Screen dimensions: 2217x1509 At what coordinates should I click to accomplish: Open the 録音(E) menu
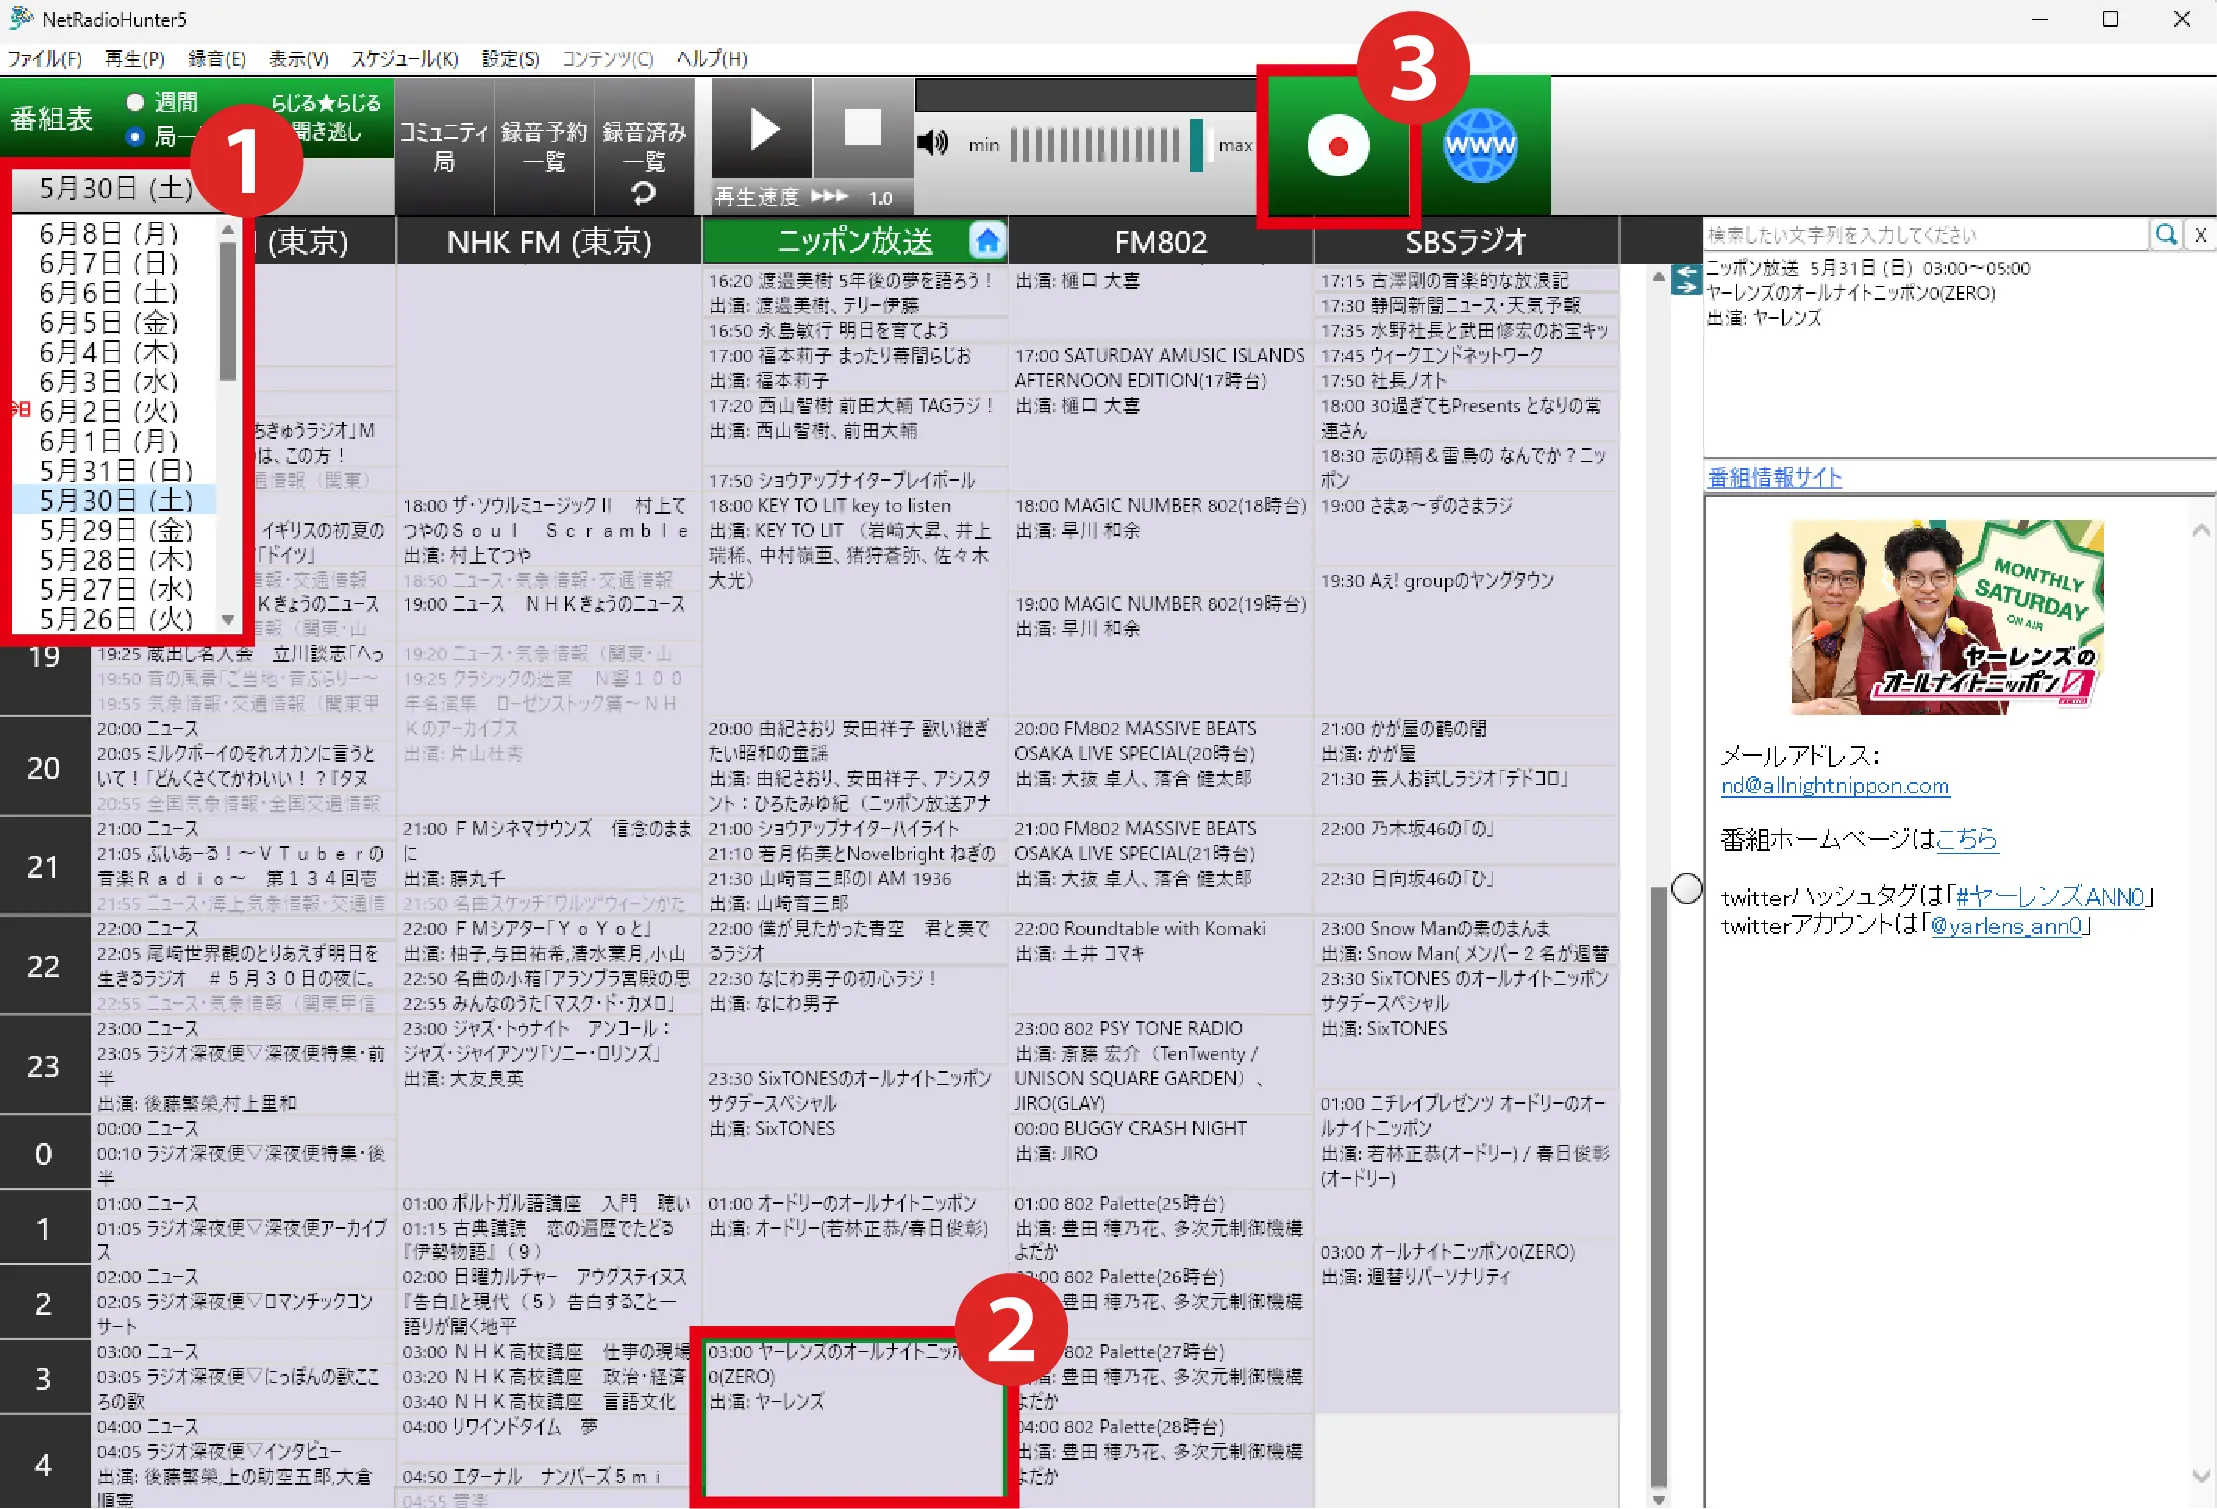coord(217,59)
